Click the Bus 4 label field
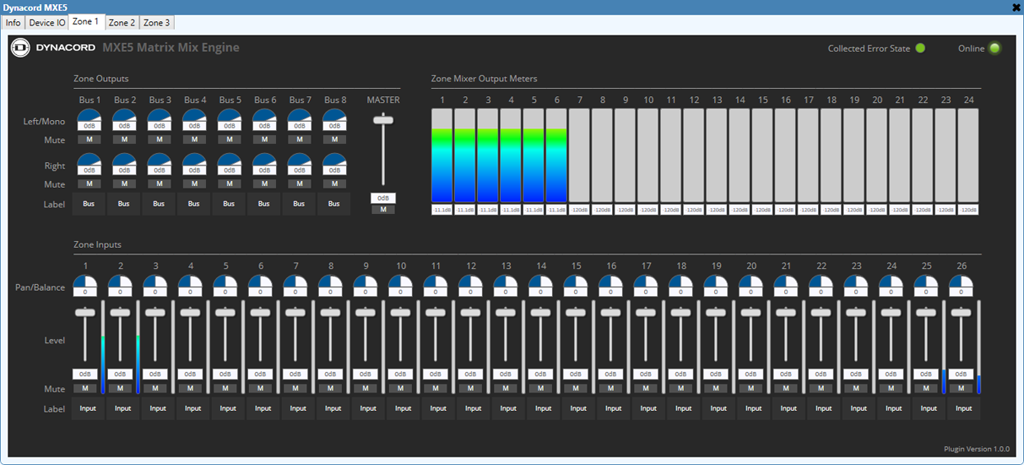 tap(194, 204)
